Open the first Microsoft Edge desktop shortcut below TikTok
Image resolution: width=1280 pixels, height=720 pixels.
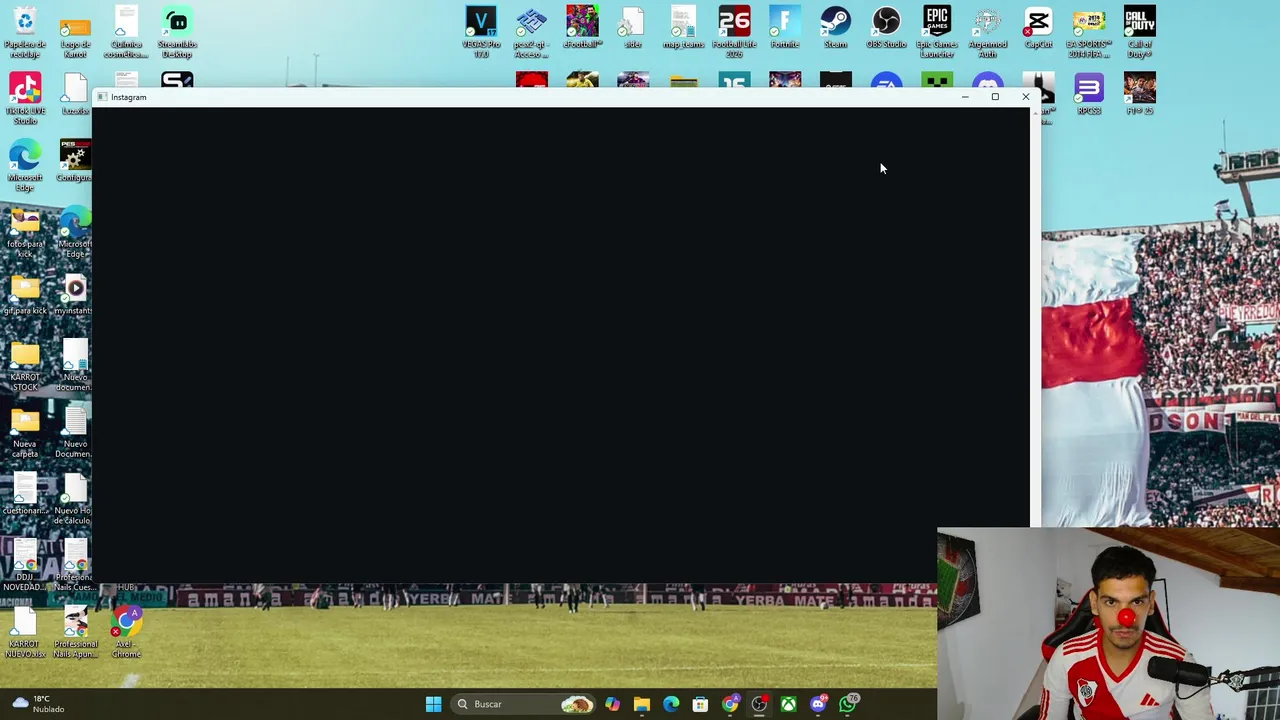point(25,166)
